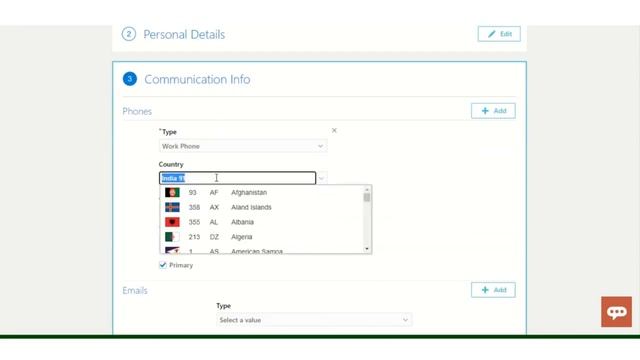Viewport: 640px width, 360px height.
Task: Select Afghanistan from the country list
Action: point(261,192)
